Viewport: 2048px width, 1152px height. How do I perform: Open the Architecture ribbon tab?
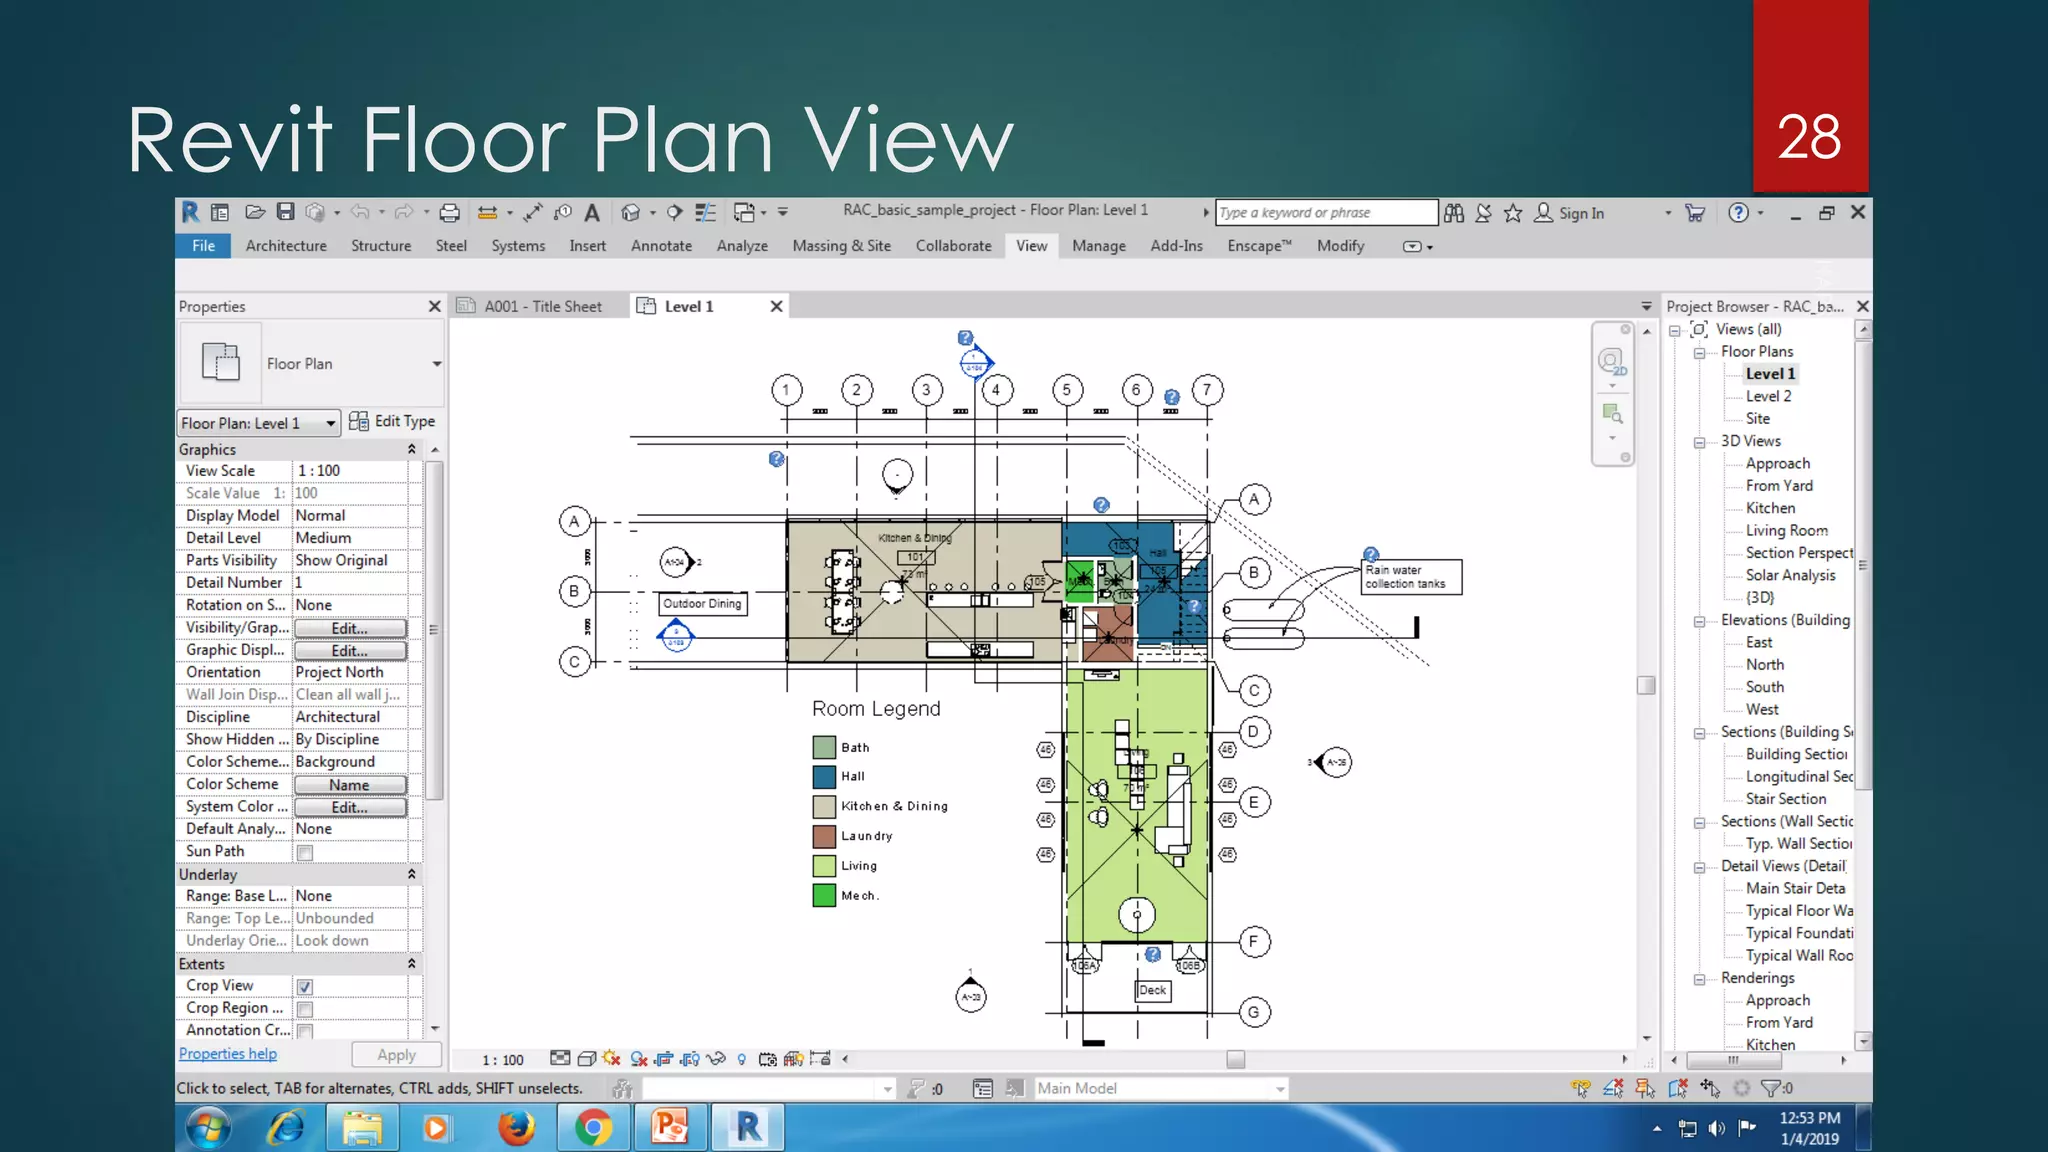(x=286, y=246)
